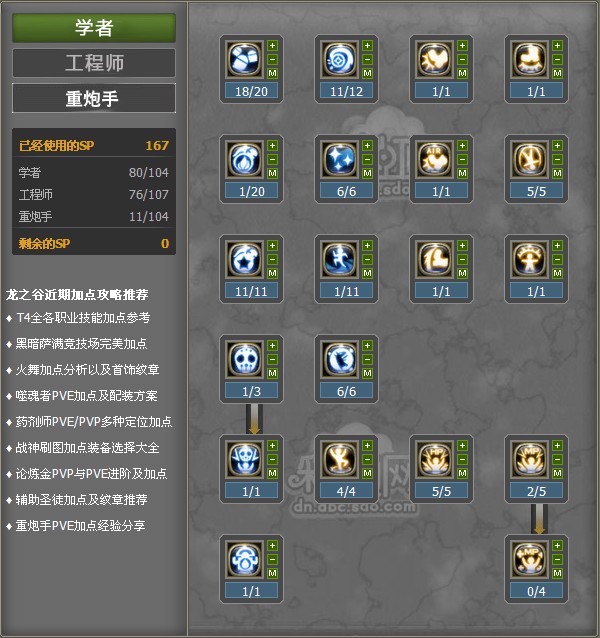The width and height of the screenshot is (600, 638).
Task: Open the 重炮手 class tab
Action: pos(94,98)
